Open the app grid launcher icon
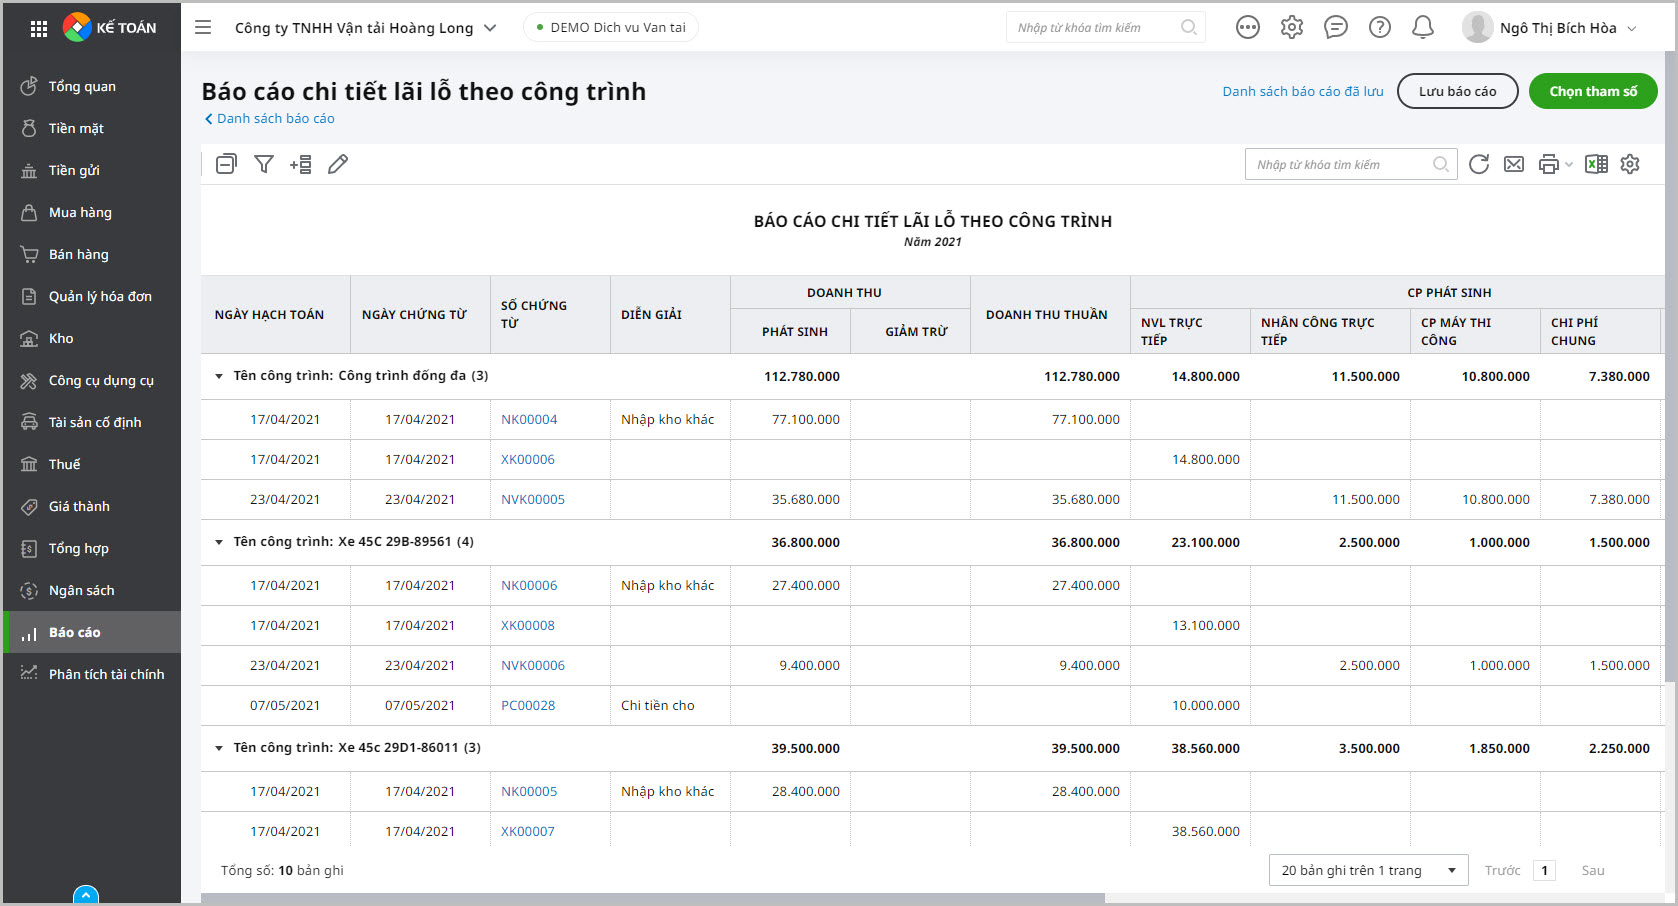This screenshot has height=906, width=1678. [39, 28]
